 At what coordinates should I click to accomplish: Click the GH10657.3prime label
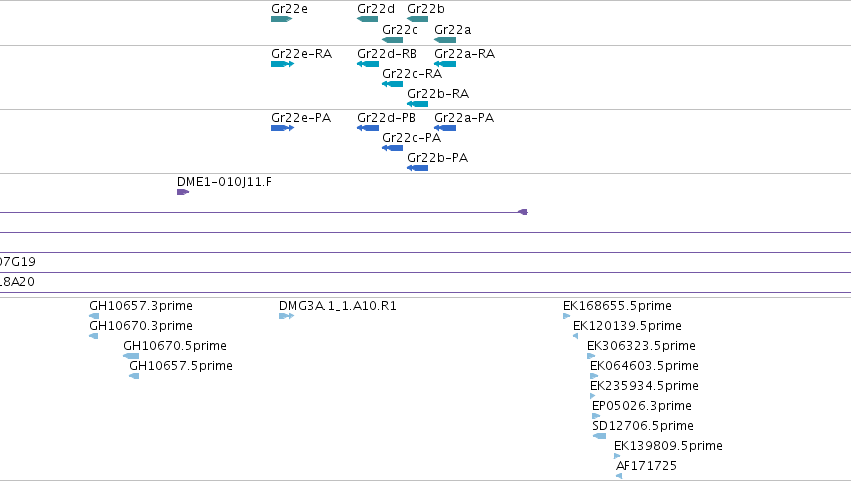[141, 306]
